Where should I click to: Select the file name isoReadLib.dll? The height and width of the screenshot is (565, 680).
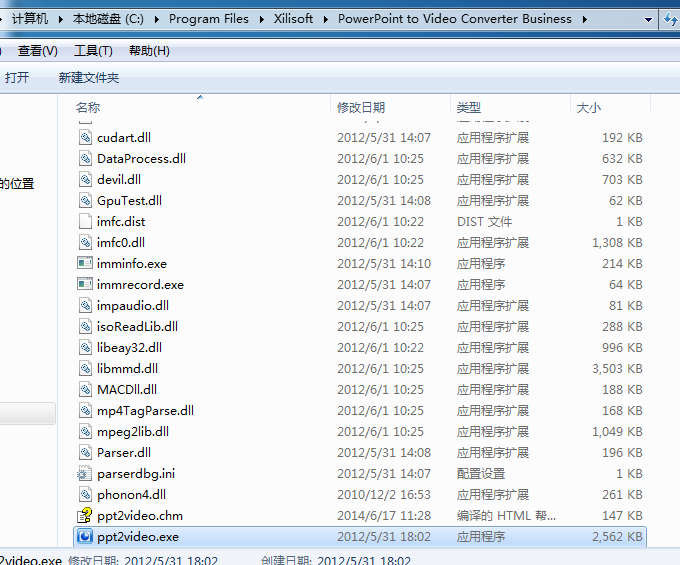pos(137,327)
